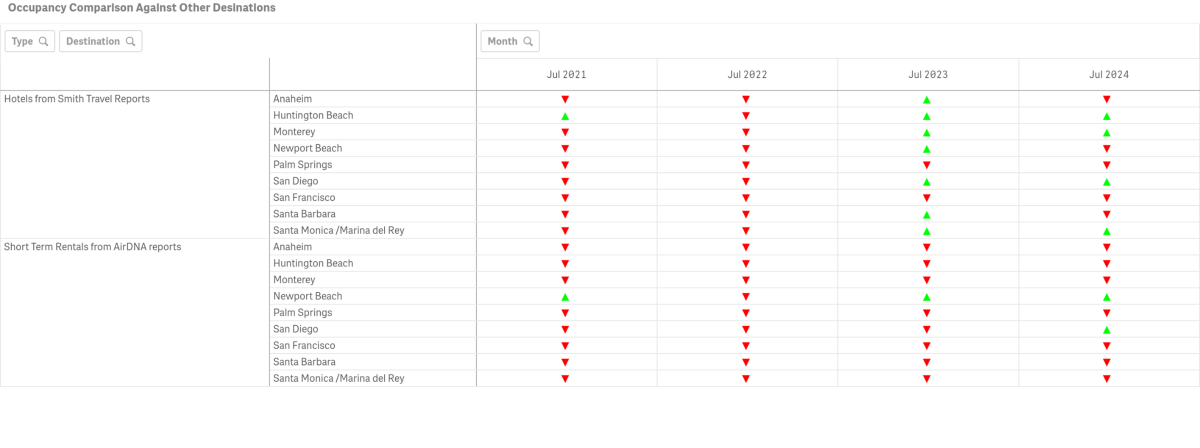This screenshot has height=448, width=1200.
Task: Click green up arrow for Hotels Anaheim Jul 2023
Action: click(x=927, y=100)
